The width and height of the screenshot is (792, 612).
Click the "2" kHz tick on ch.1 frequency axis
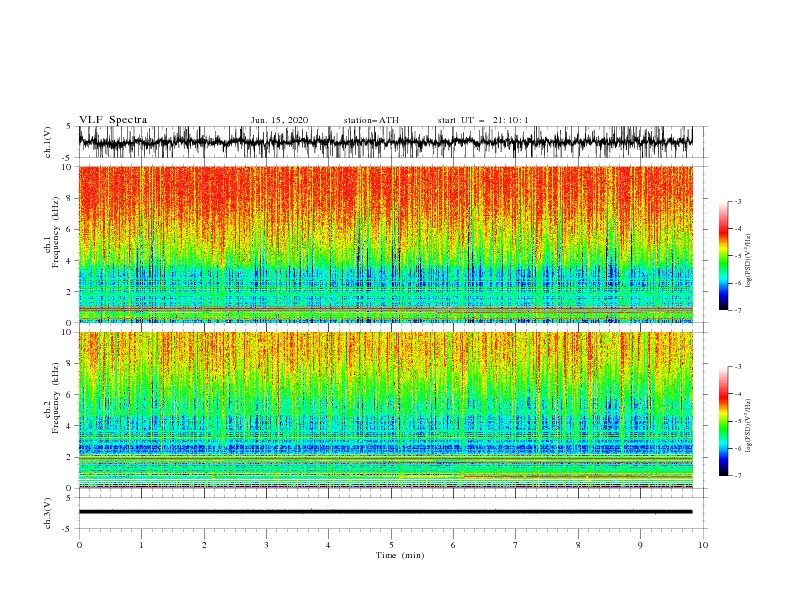[x=70, y=292]
